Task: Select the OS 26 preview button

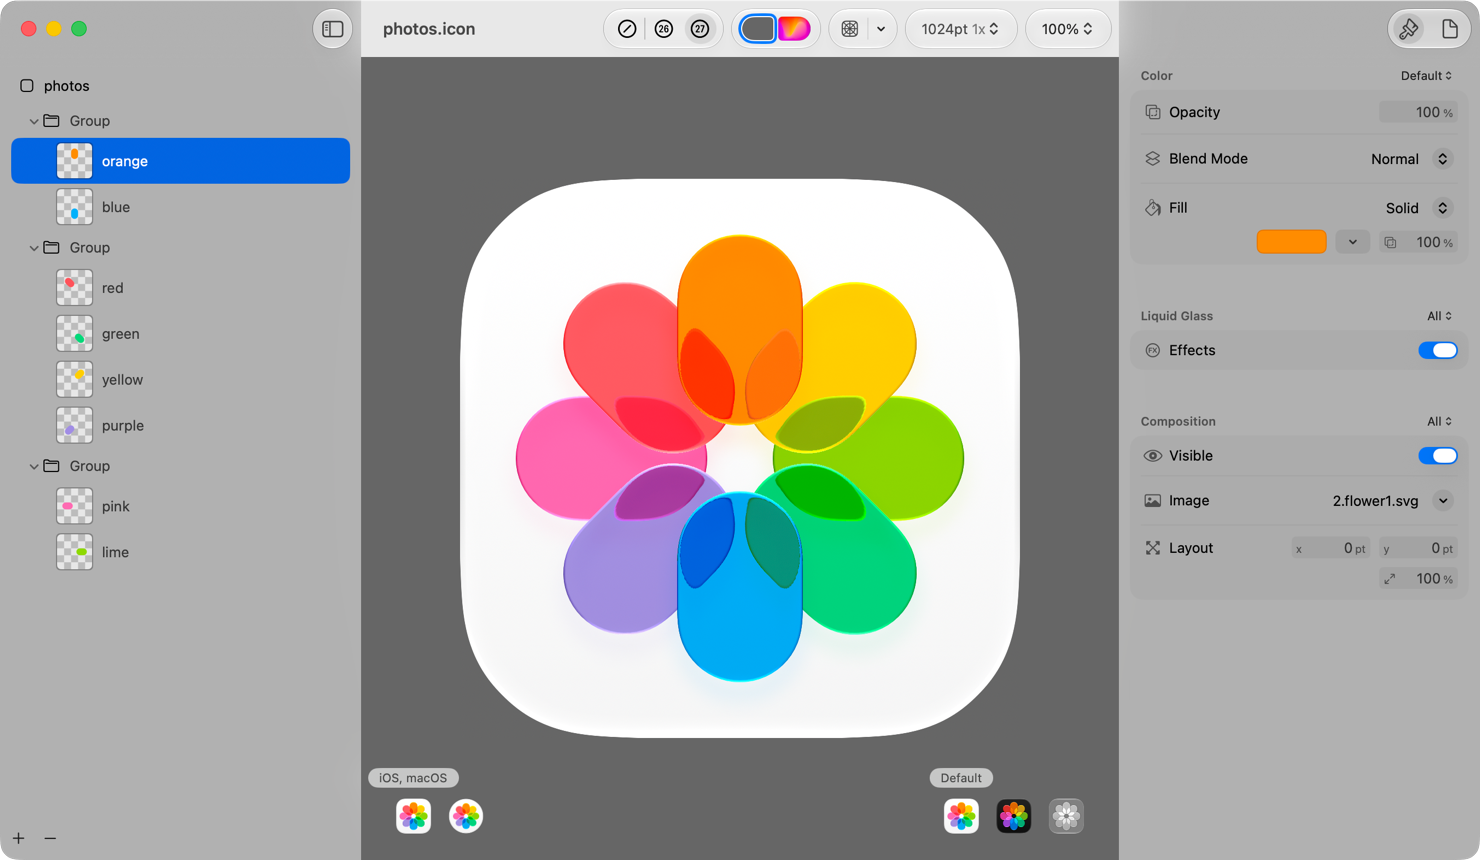Action: pyautogui.click(x=664, y=29)
